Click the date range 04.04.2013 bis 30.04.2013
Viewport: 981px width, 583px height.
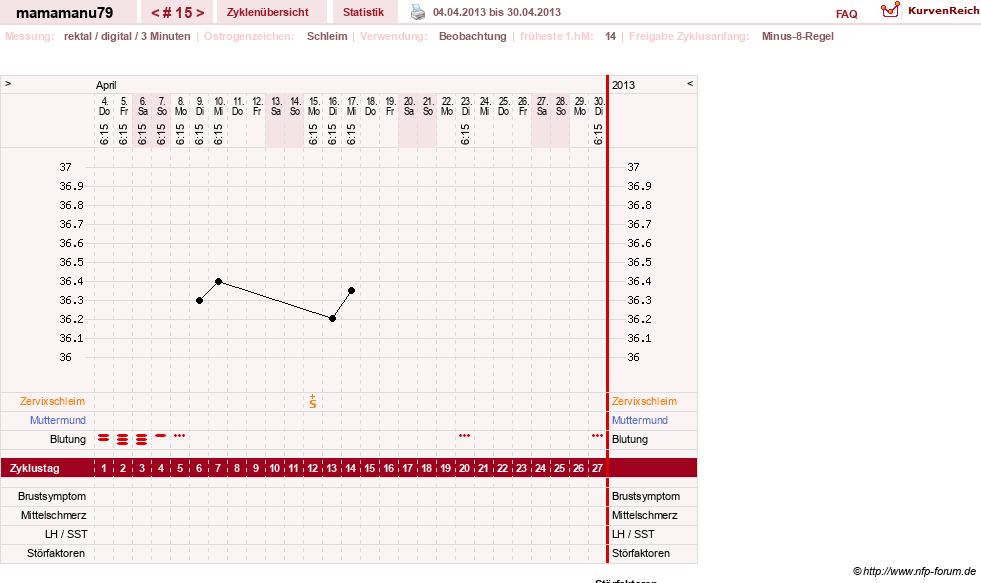tap(497, 12)
